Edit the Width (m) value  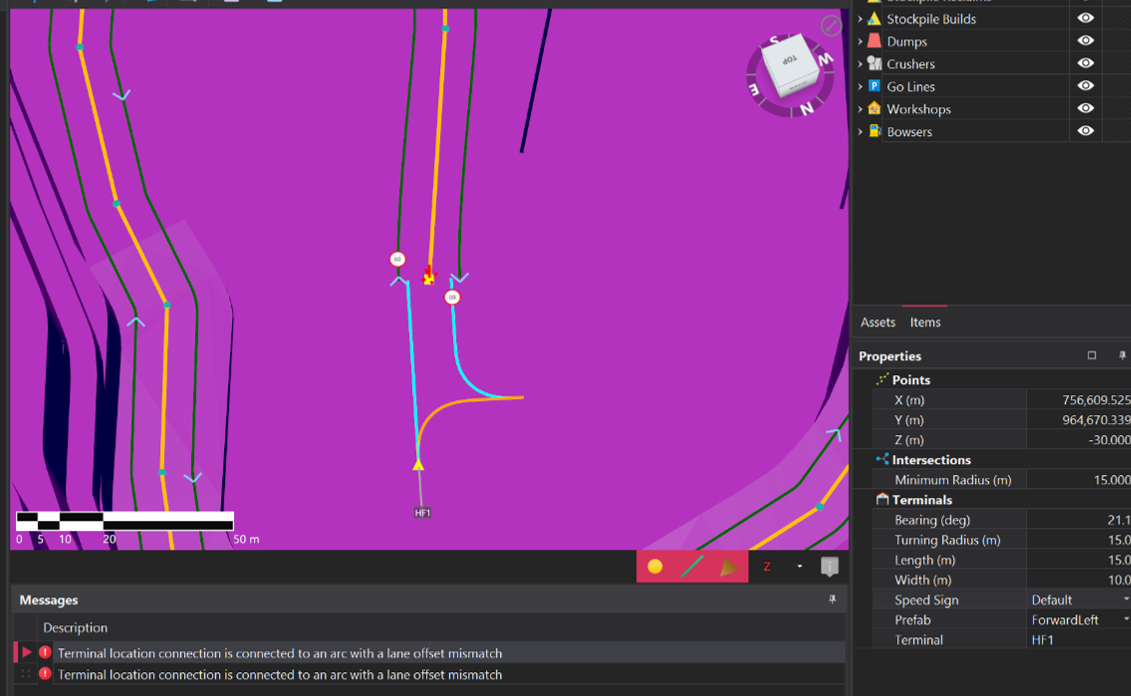1078,580
